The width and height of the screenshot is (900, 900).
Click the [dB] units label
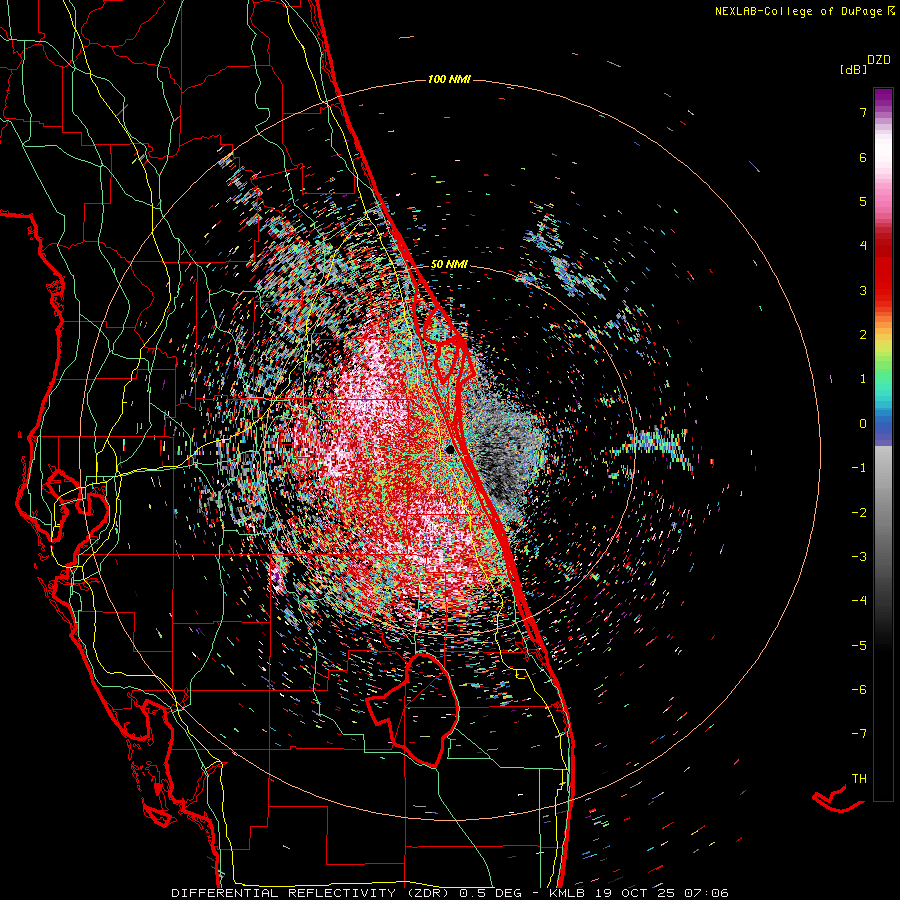[x=853, y=69]
